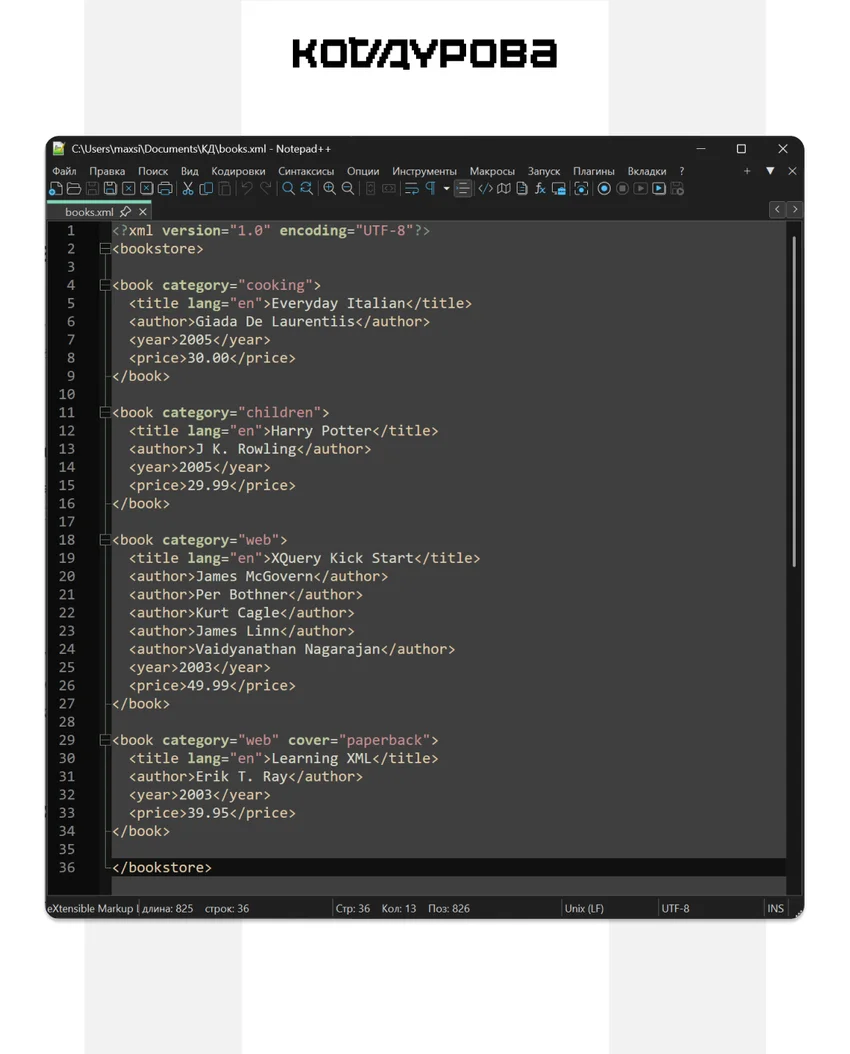
Task: Toggle the pin on books.xml tab
Action: click(x=126, y=212)
